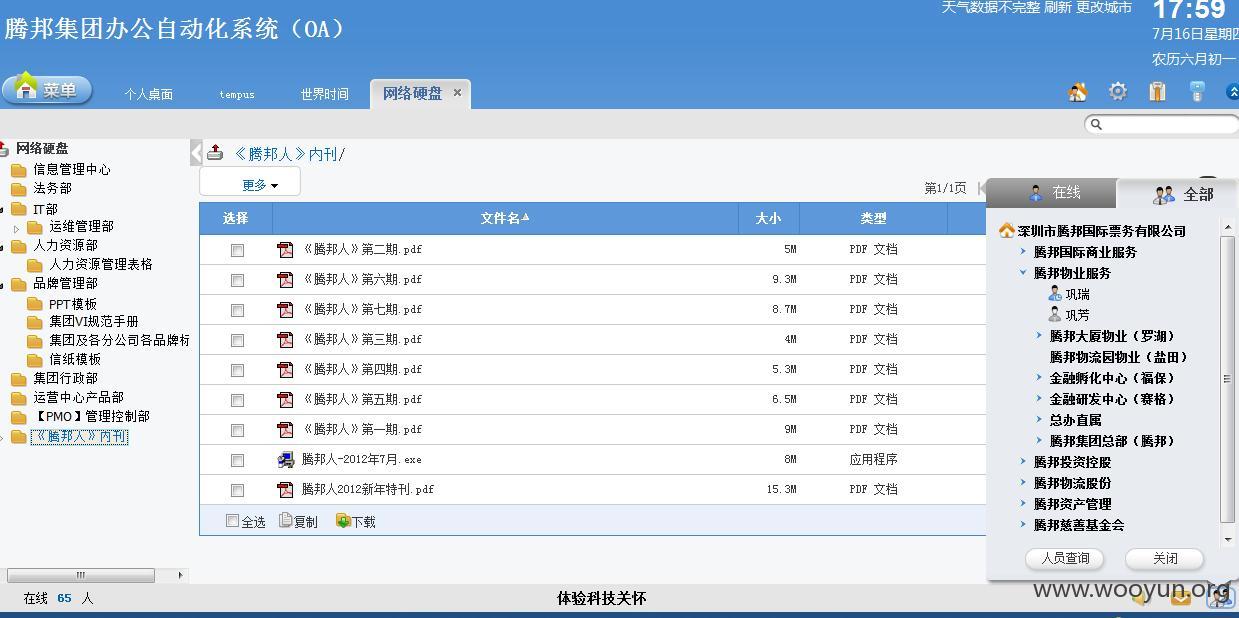Tick the checkbox for 腾邦人-2012年7月.exe
This screenshot has width=1239, height=618.
click(237, 460)
